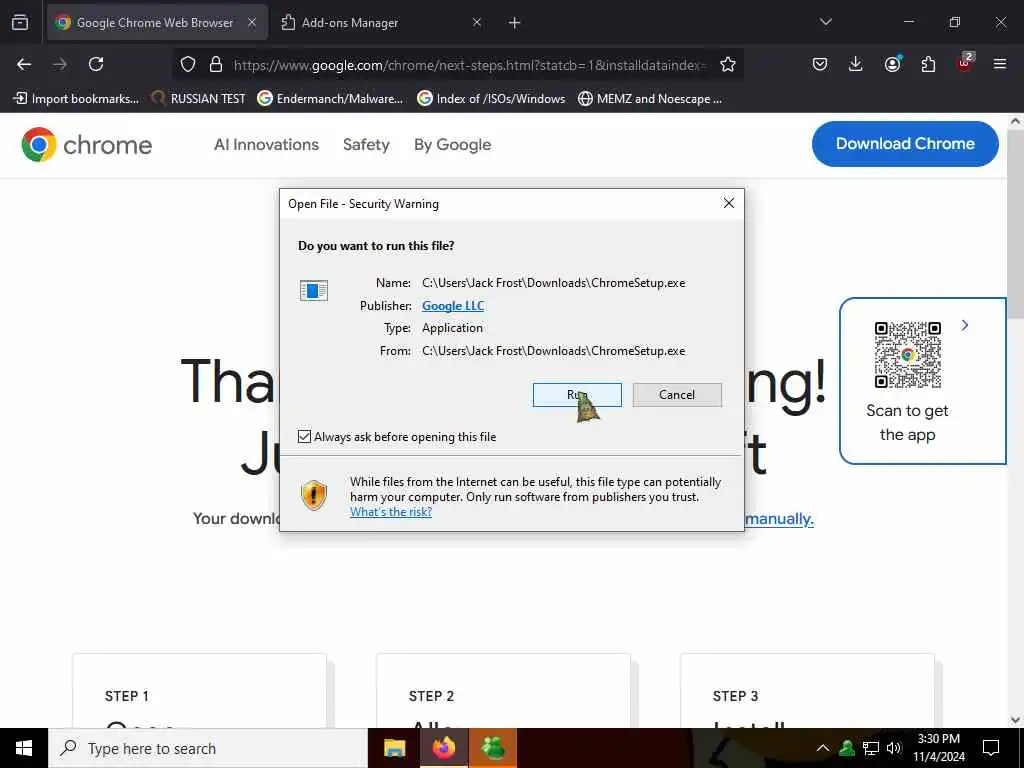Viewport: 1024px width, 768px height.
Task: Click the page vertical scrollbar thumb
Action: (x=1015, y=222)
